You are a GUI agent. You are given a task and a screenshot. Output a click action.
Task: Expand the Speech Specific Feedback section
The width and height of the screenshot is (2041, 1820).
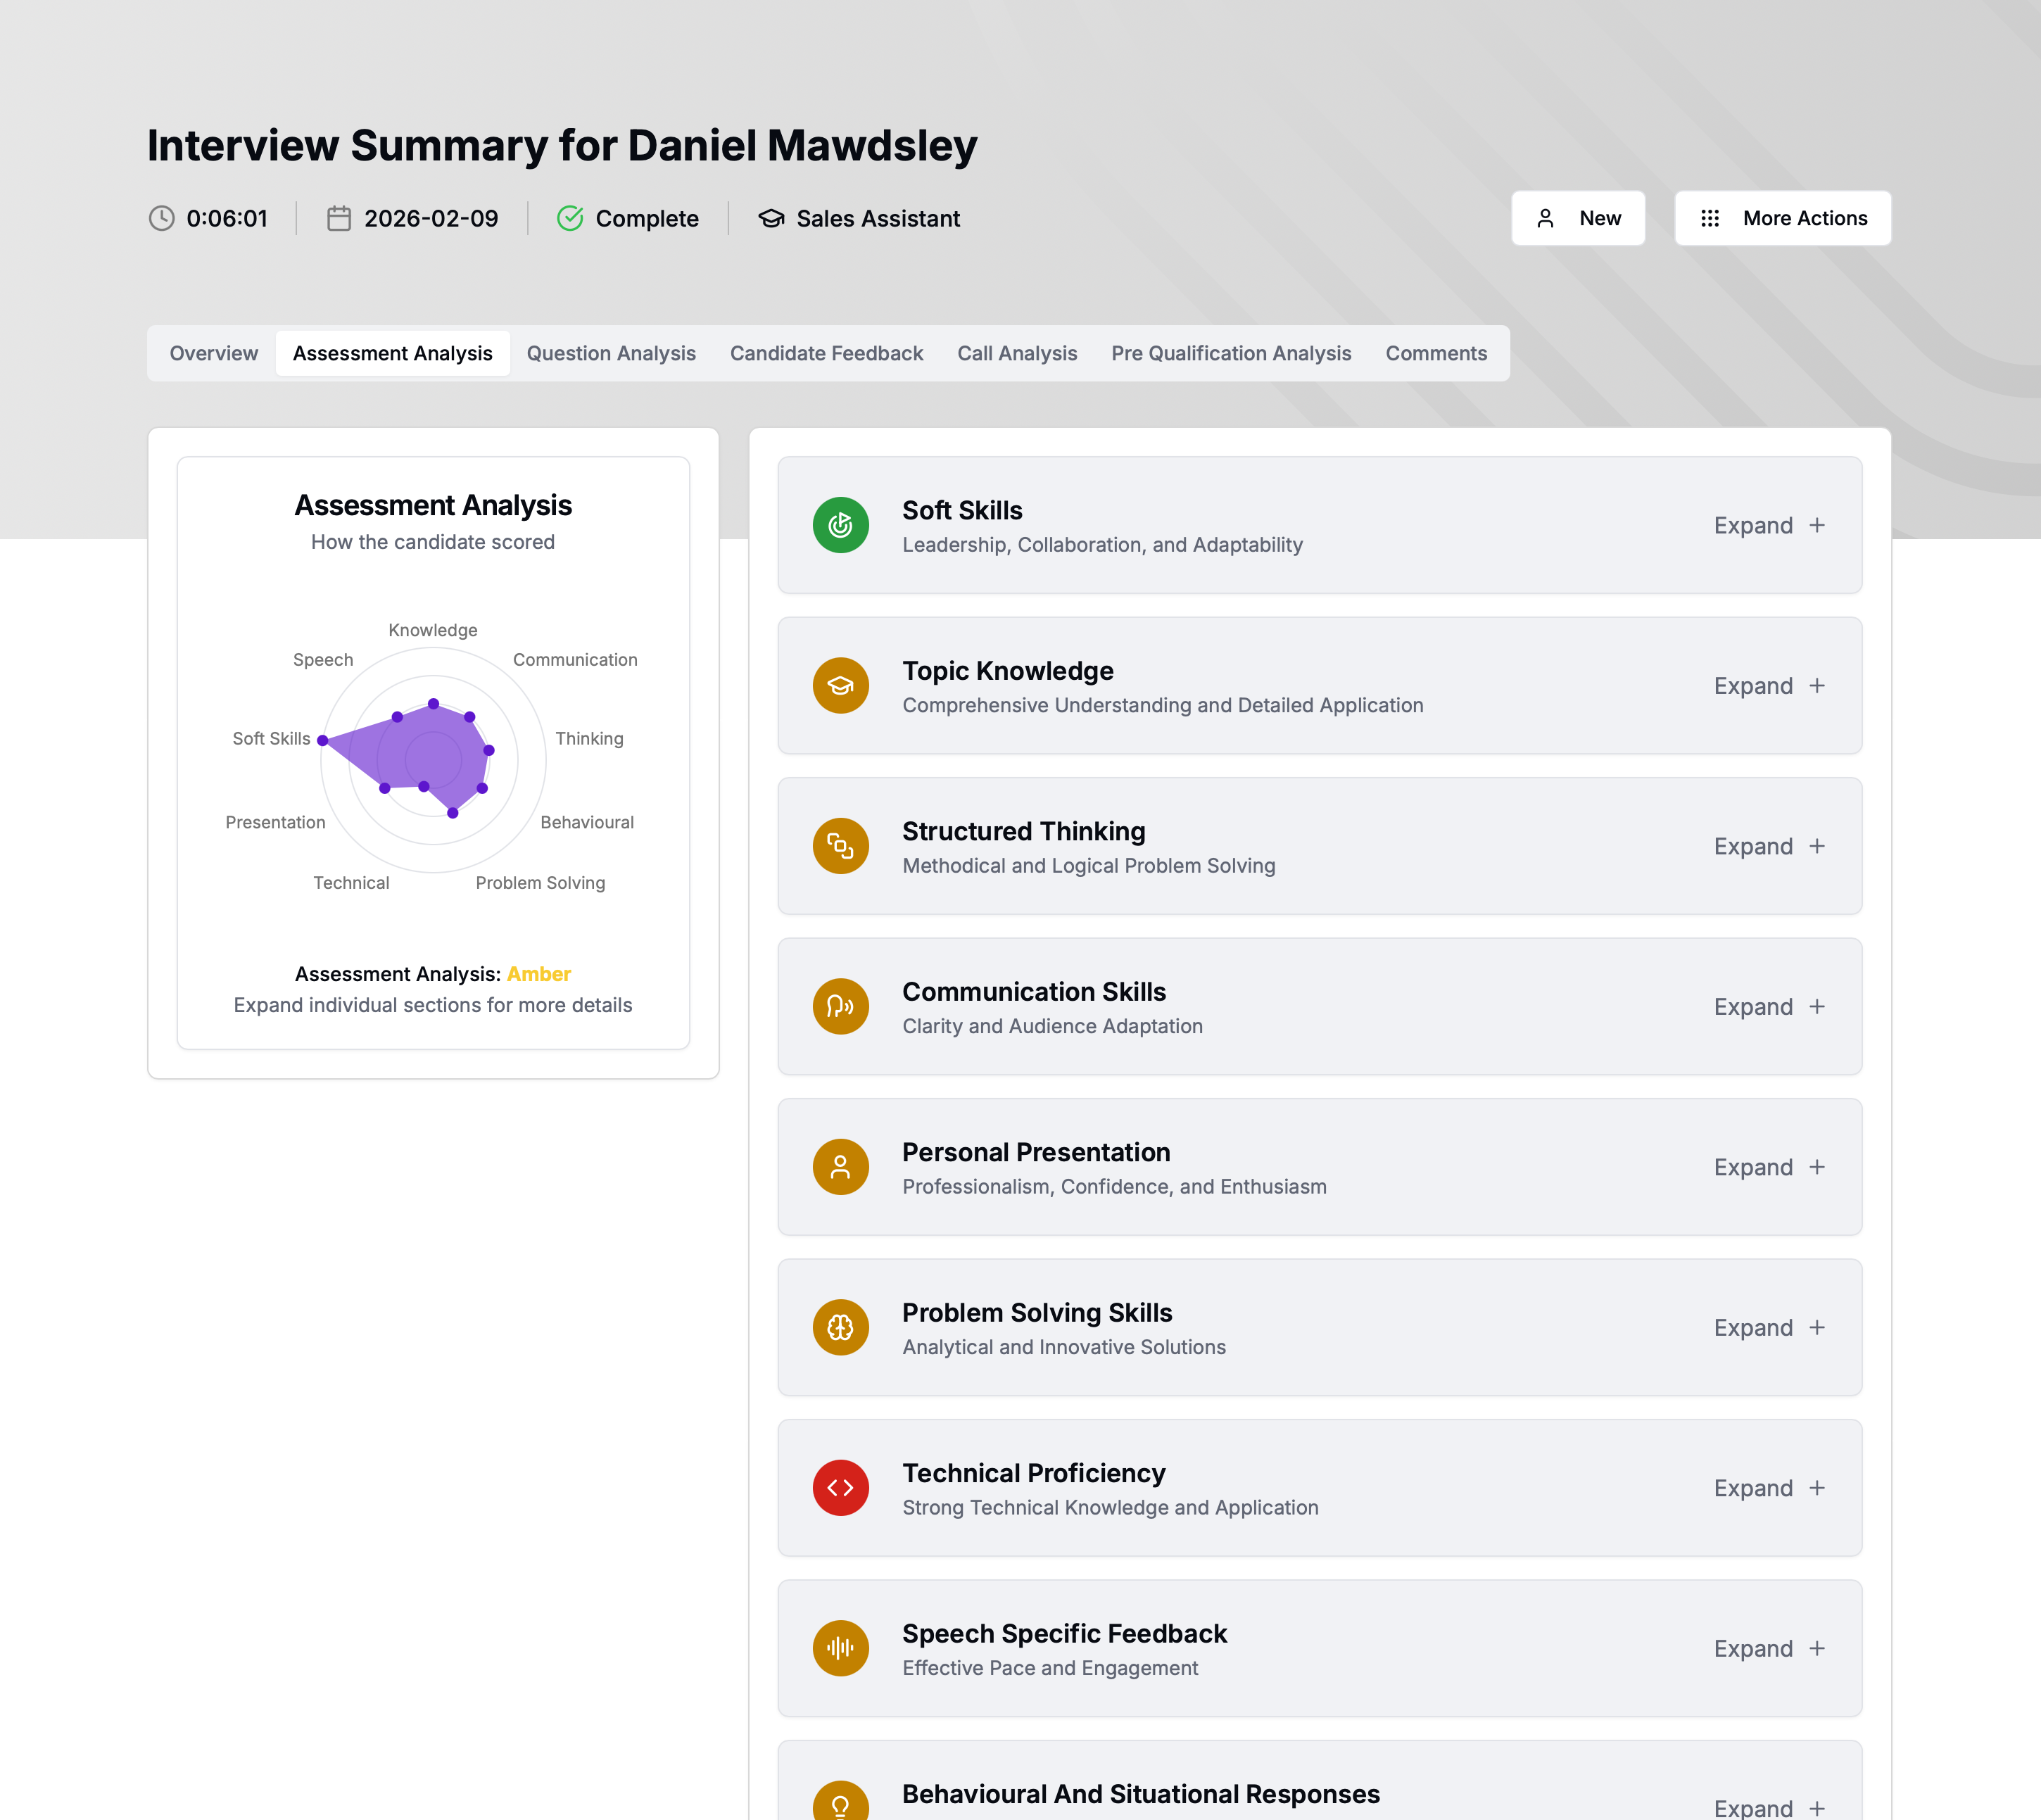point(1768,1648)
